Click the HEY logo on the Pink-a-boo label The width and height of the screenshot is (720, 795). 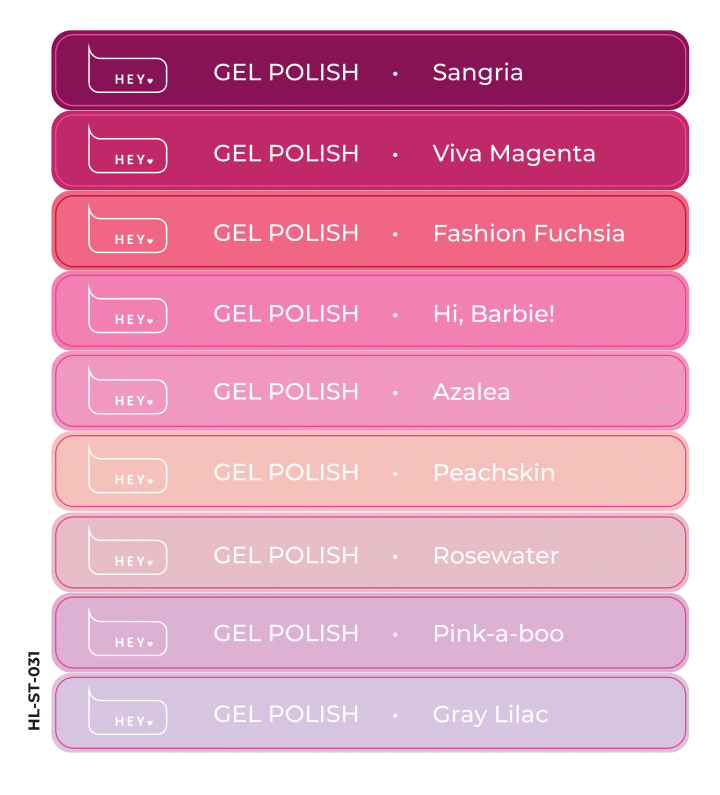pos(127,632)
